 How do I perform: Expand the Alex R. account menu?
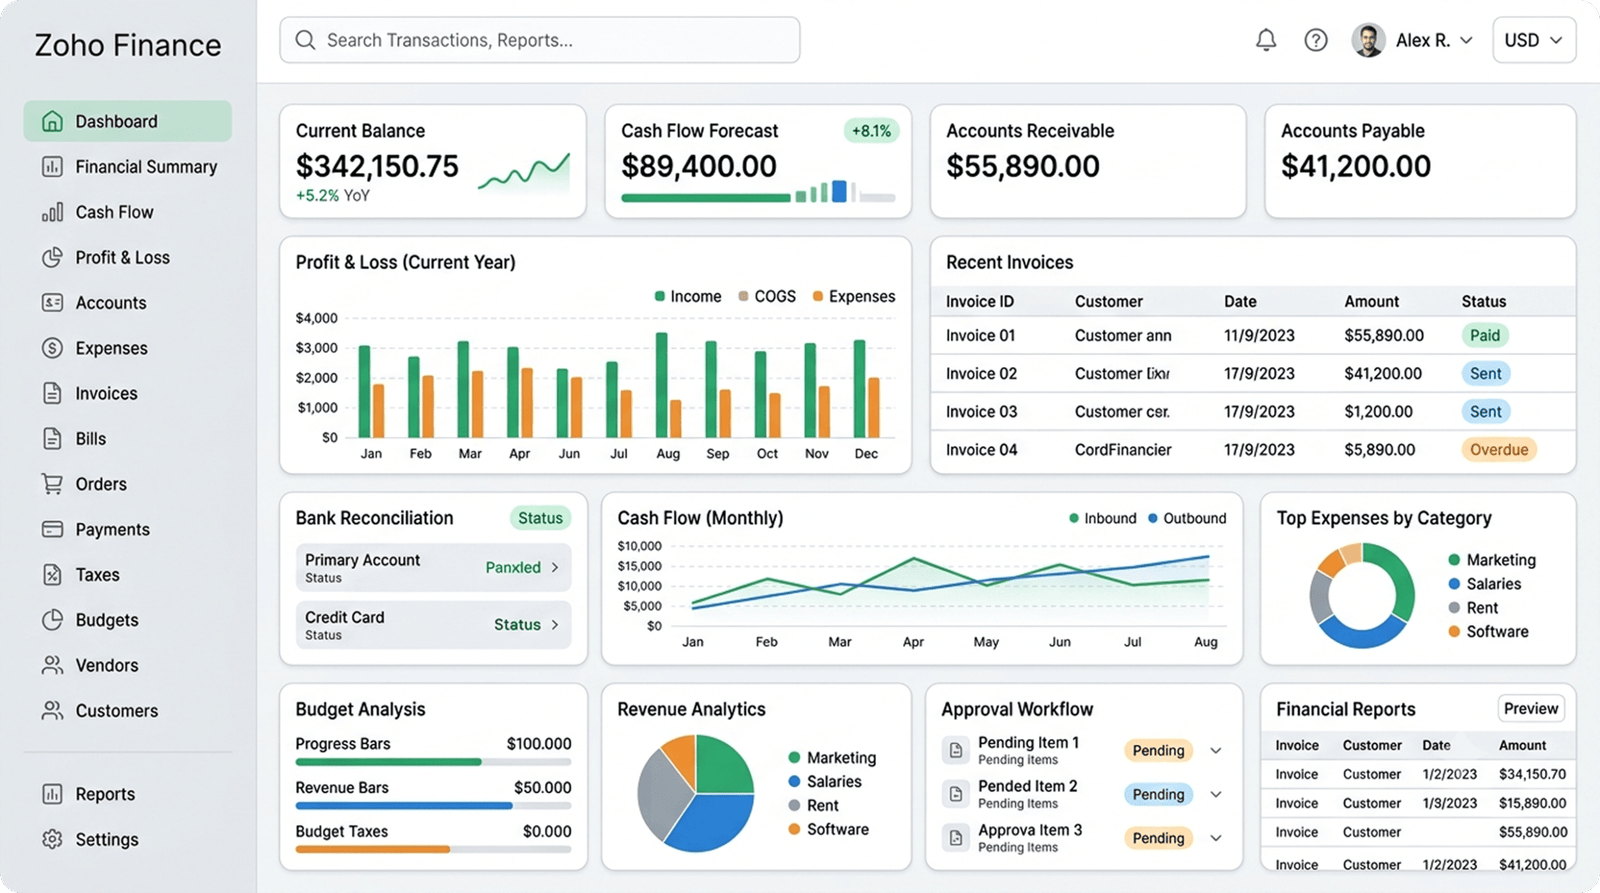click(x=1413, y=40)
